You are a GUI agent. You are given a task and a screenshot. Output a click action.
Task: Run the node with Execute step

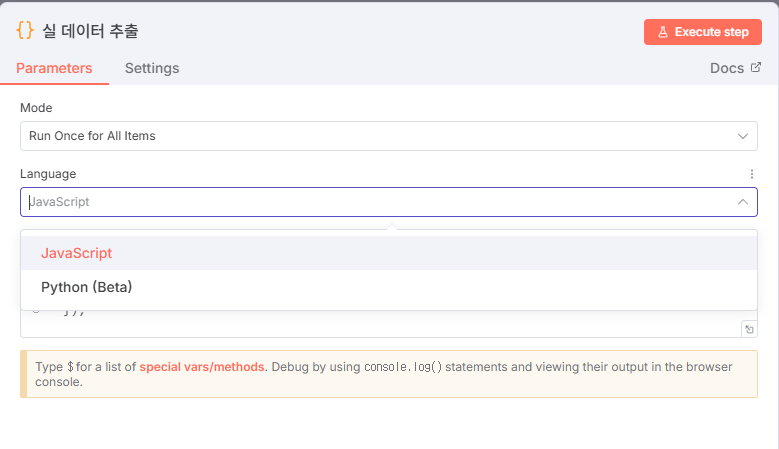tap(702, 32)
